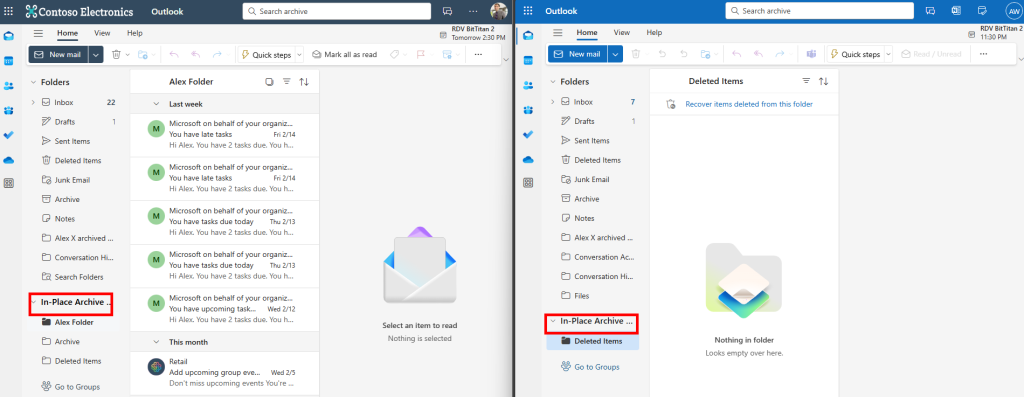Screen dimensions: 1024x397
Task: Click Delete trash icon in Contoso toolbar
Action: 116,55
